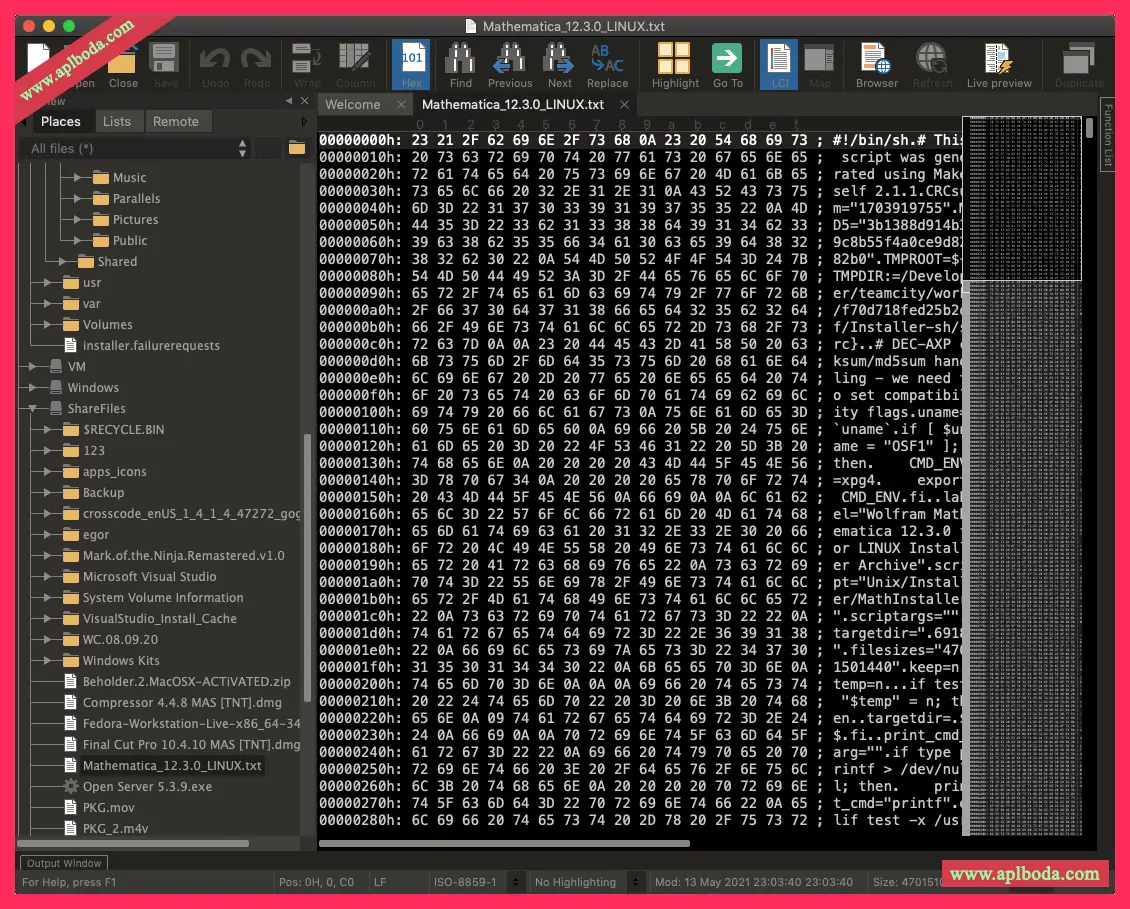Expand the Parallels folder
The width and height of the screenshot is (1130, 909).
[76, 198]
